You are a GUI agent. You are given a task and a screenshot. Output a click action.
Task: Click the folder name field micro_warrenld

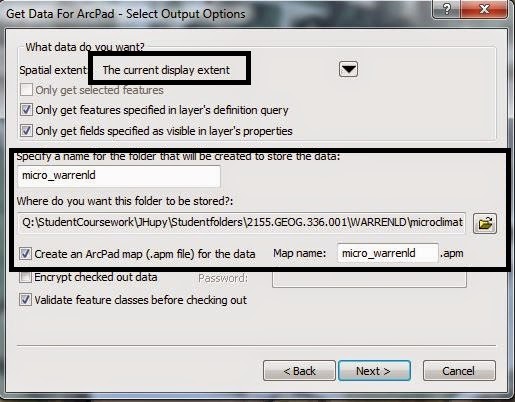(119, 176)
